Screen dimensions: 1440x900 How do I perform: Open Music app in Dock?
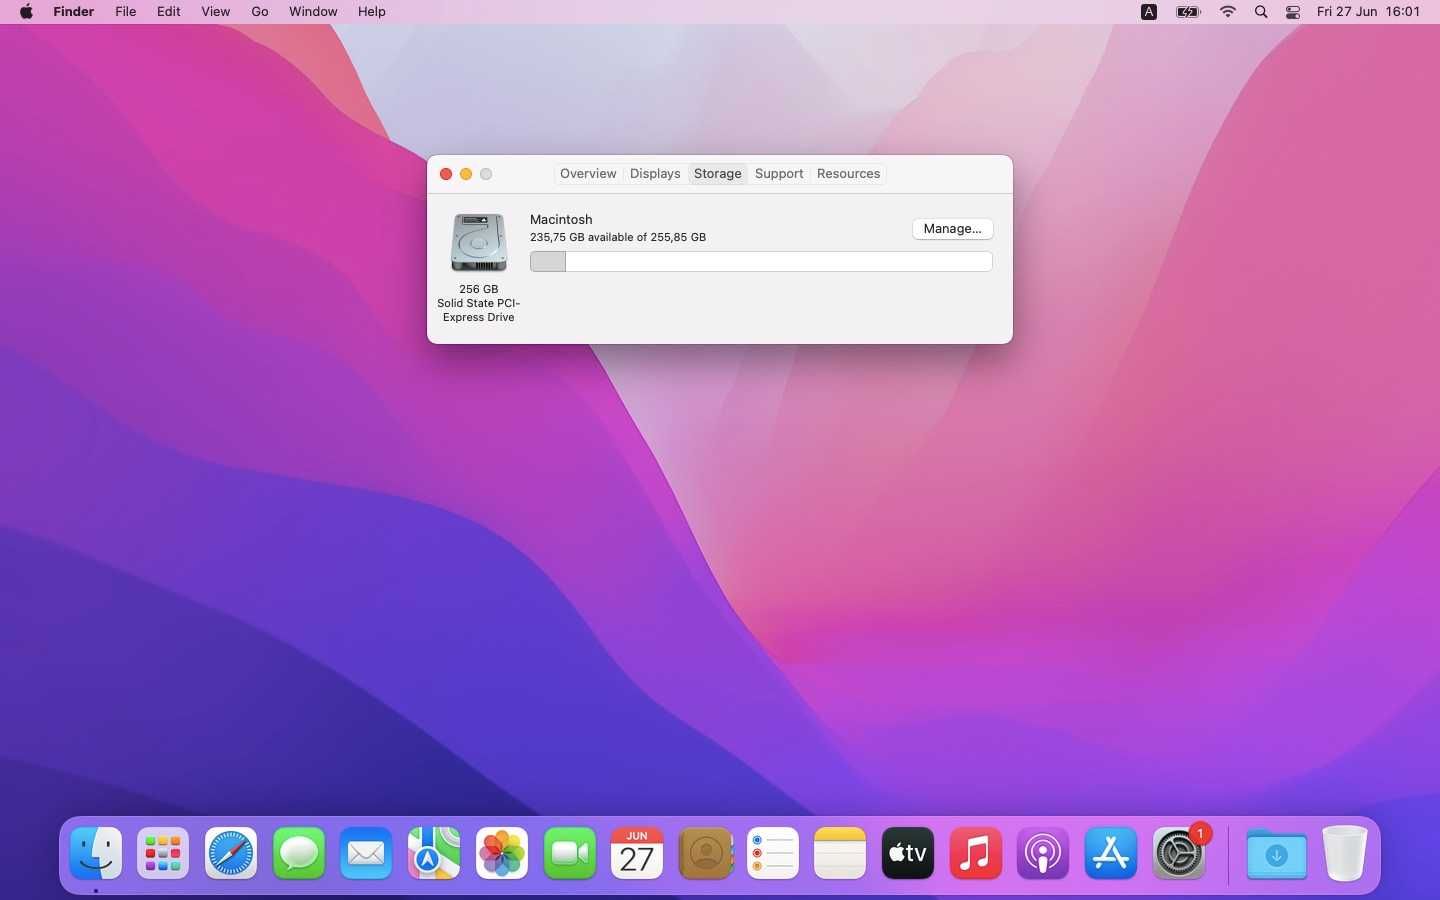(976, 854)
